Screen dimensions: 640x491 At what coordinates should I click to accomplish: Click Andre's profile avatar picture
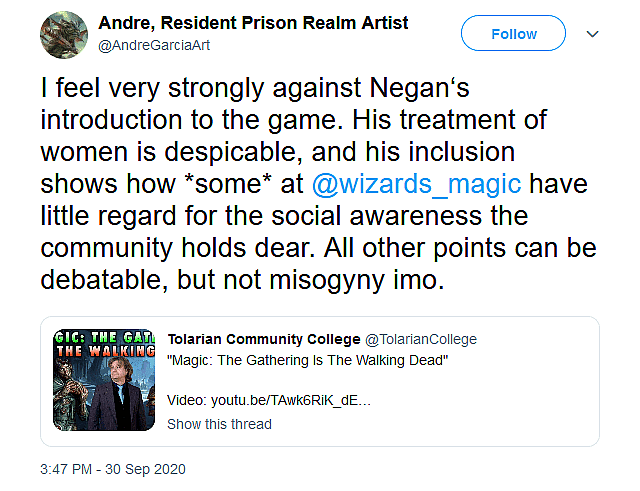pos(66,35)
